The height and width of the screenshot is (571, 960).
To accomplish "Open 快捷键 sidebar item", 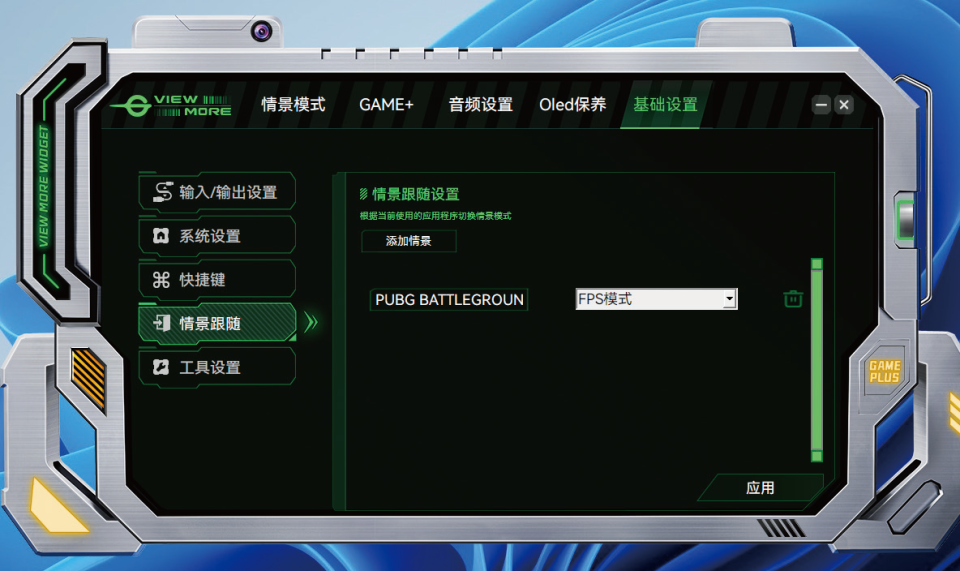I will pyautogui.click(x=217, y=280).
